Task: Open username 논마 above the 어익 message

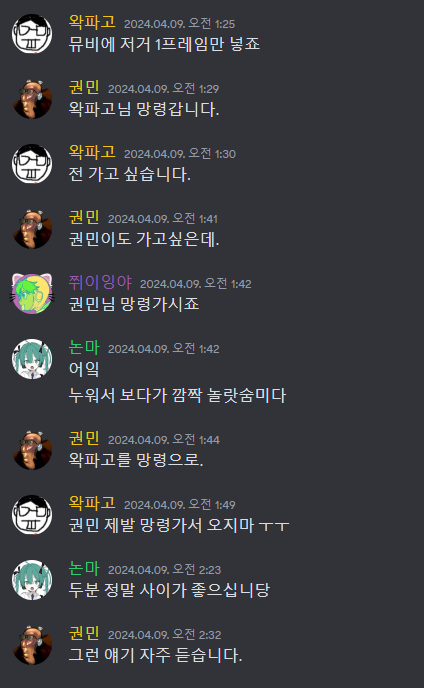Action: pyautogui.click(x=84, y=348)
